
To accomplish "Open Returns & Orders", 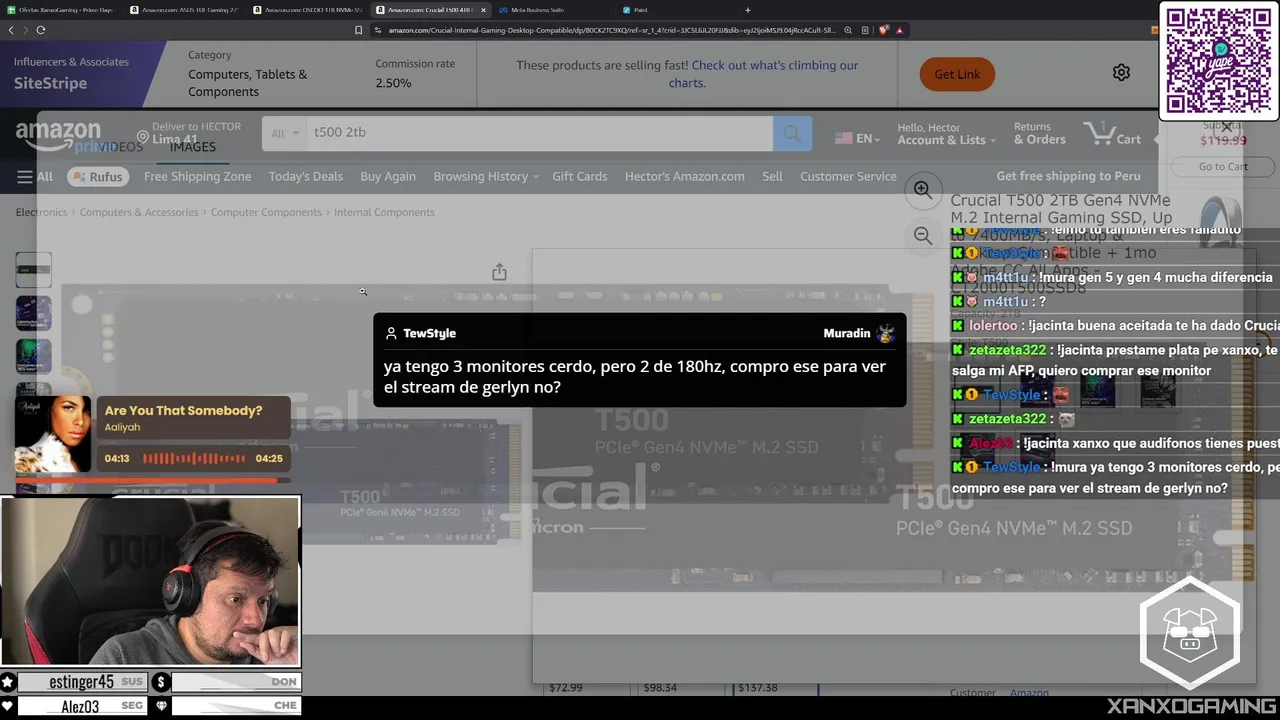I will 1039,134.
